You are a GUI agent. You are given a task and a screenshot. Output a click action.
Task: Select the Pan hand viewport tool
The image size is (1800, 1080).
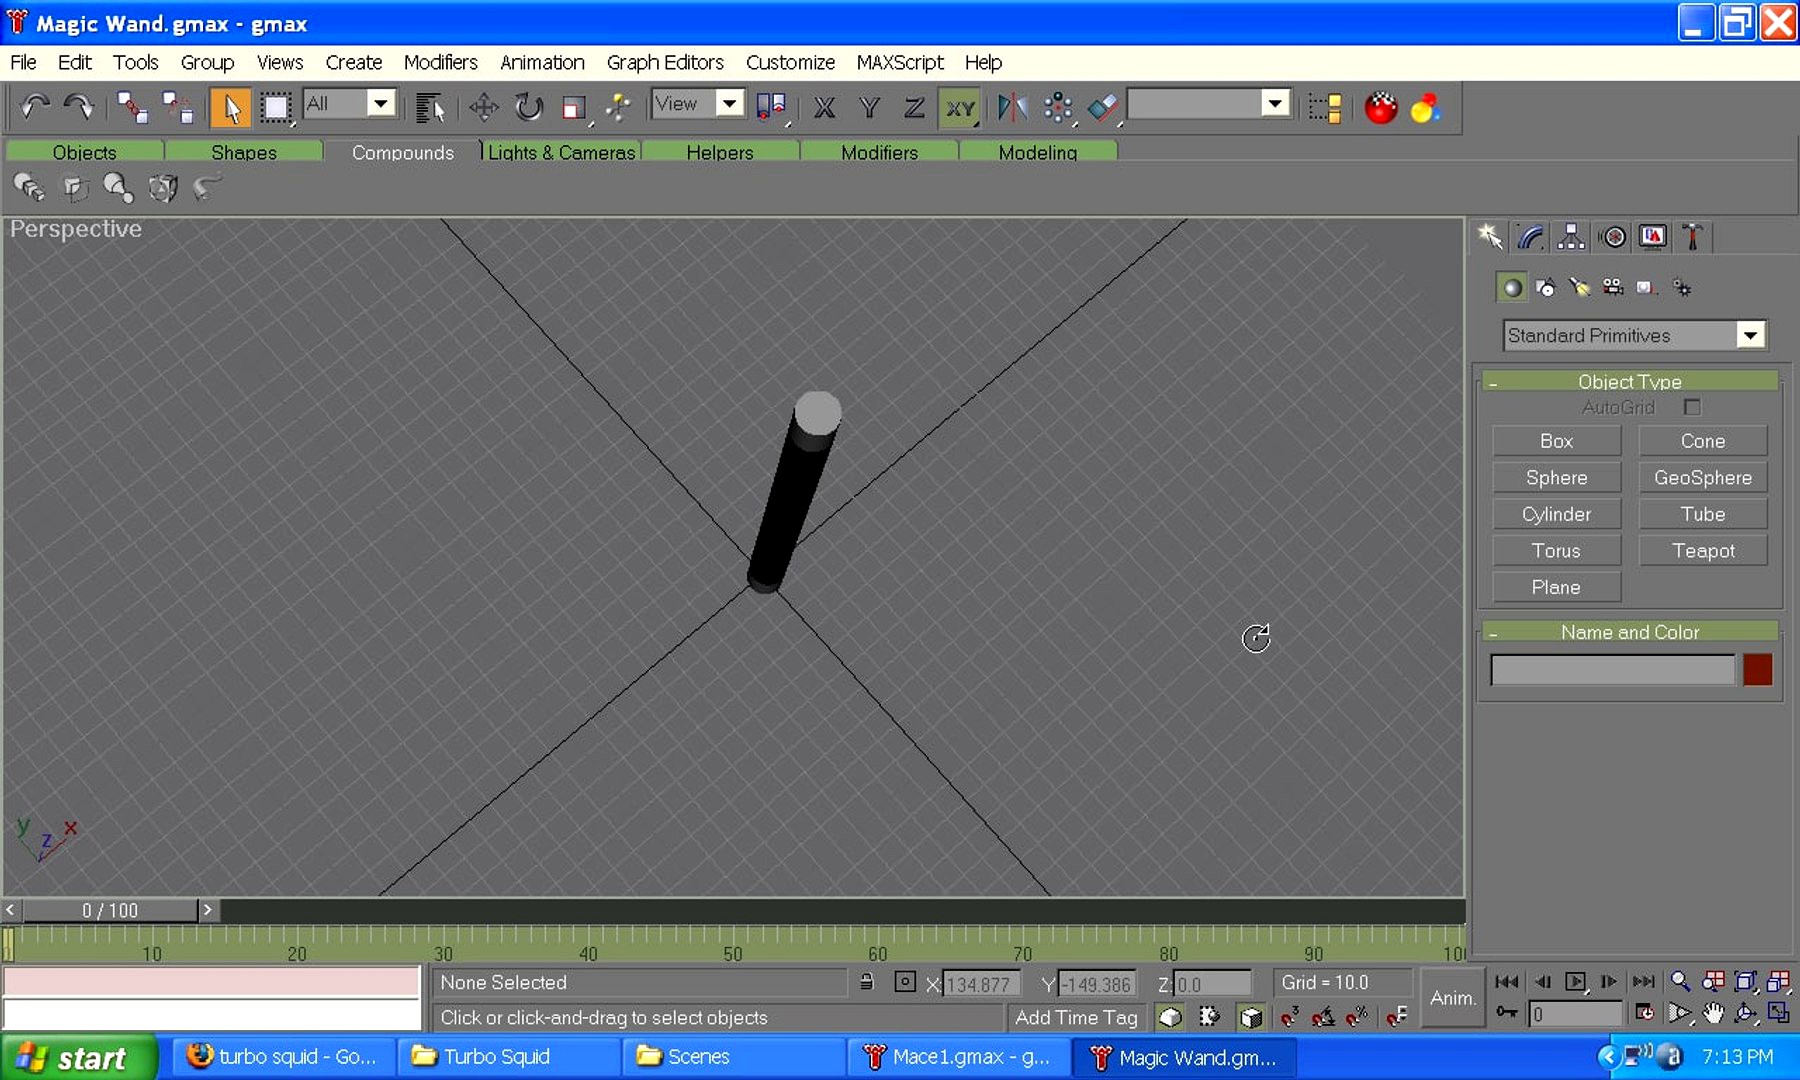tap(1713, 1014)
